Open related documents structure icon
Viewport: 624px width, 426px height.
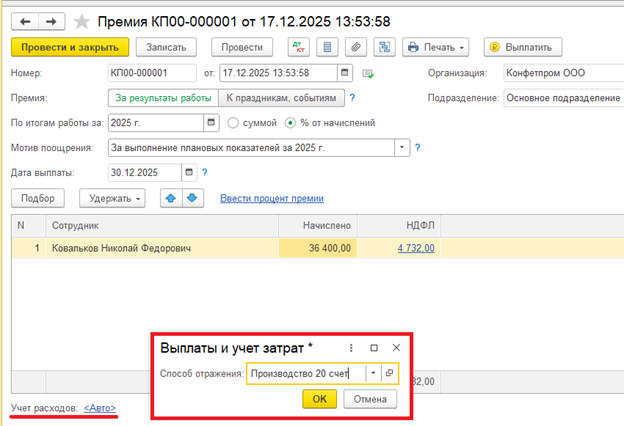[x=384, y=47]
